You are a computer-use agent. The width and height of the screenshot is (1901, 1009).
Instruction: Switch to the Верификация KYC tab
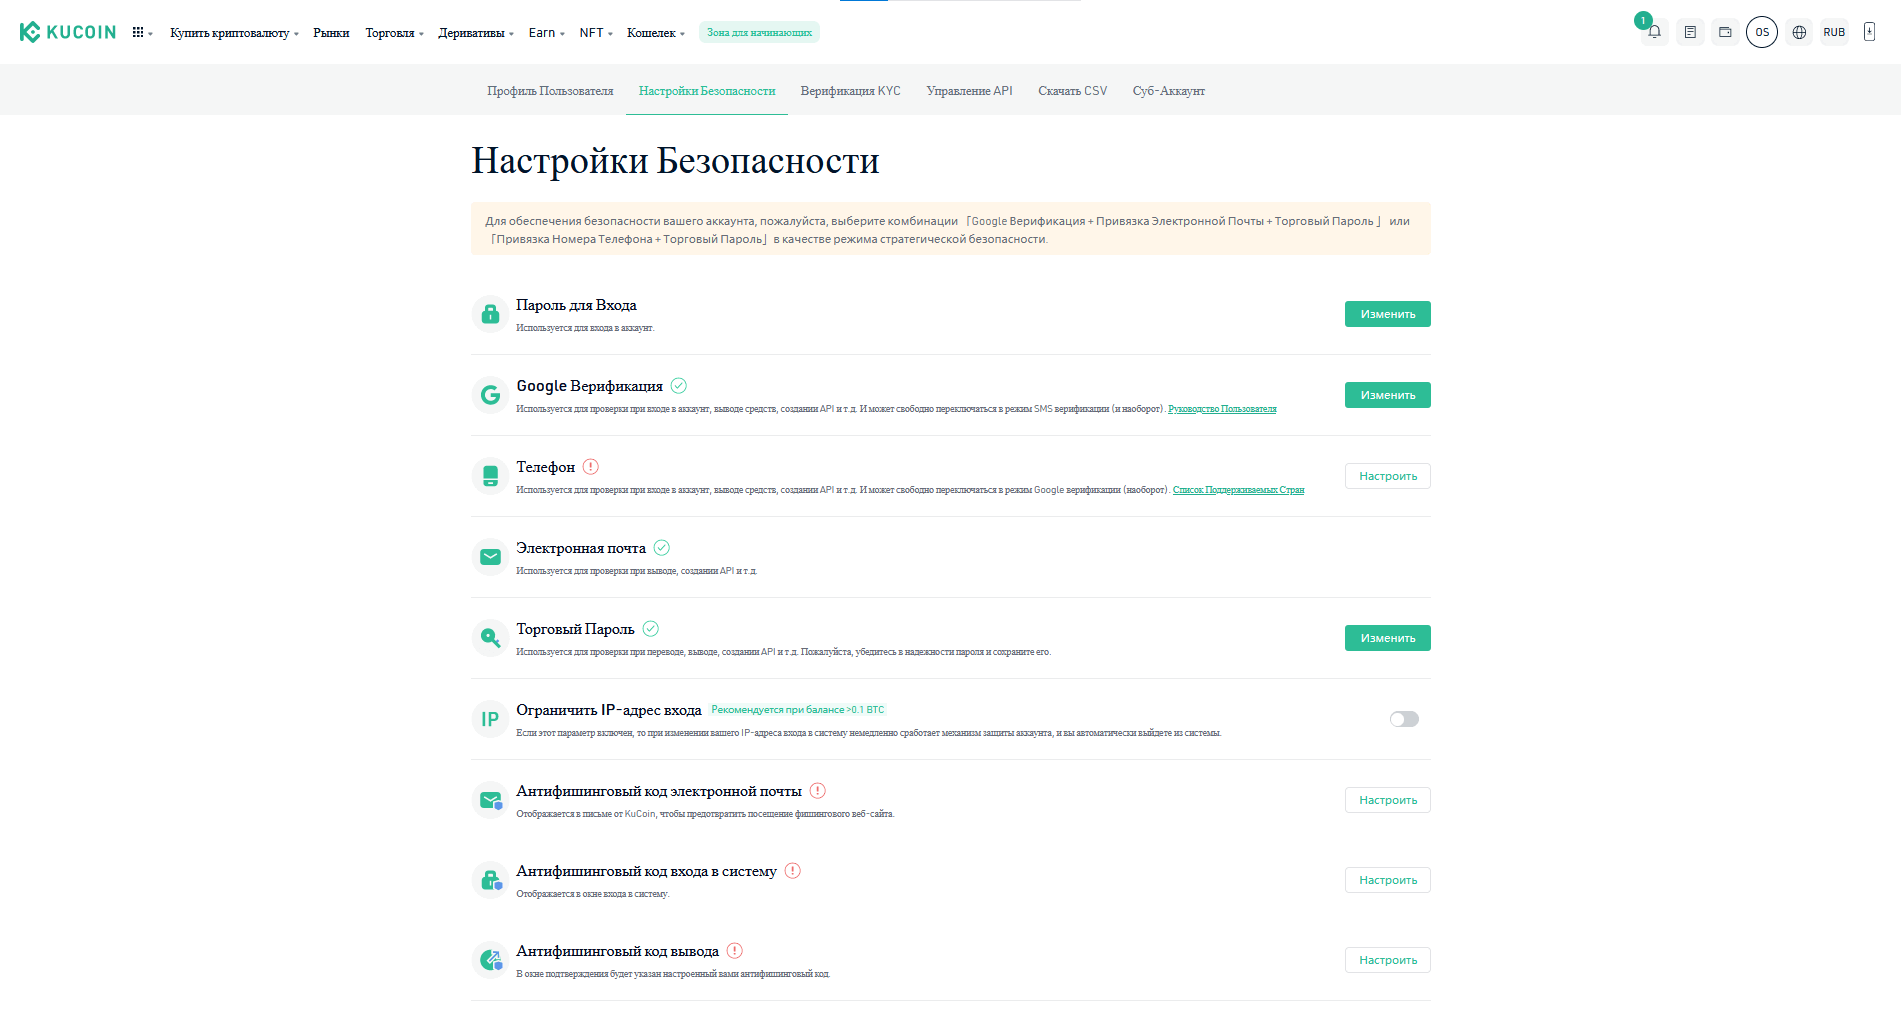tap(850, 91)
